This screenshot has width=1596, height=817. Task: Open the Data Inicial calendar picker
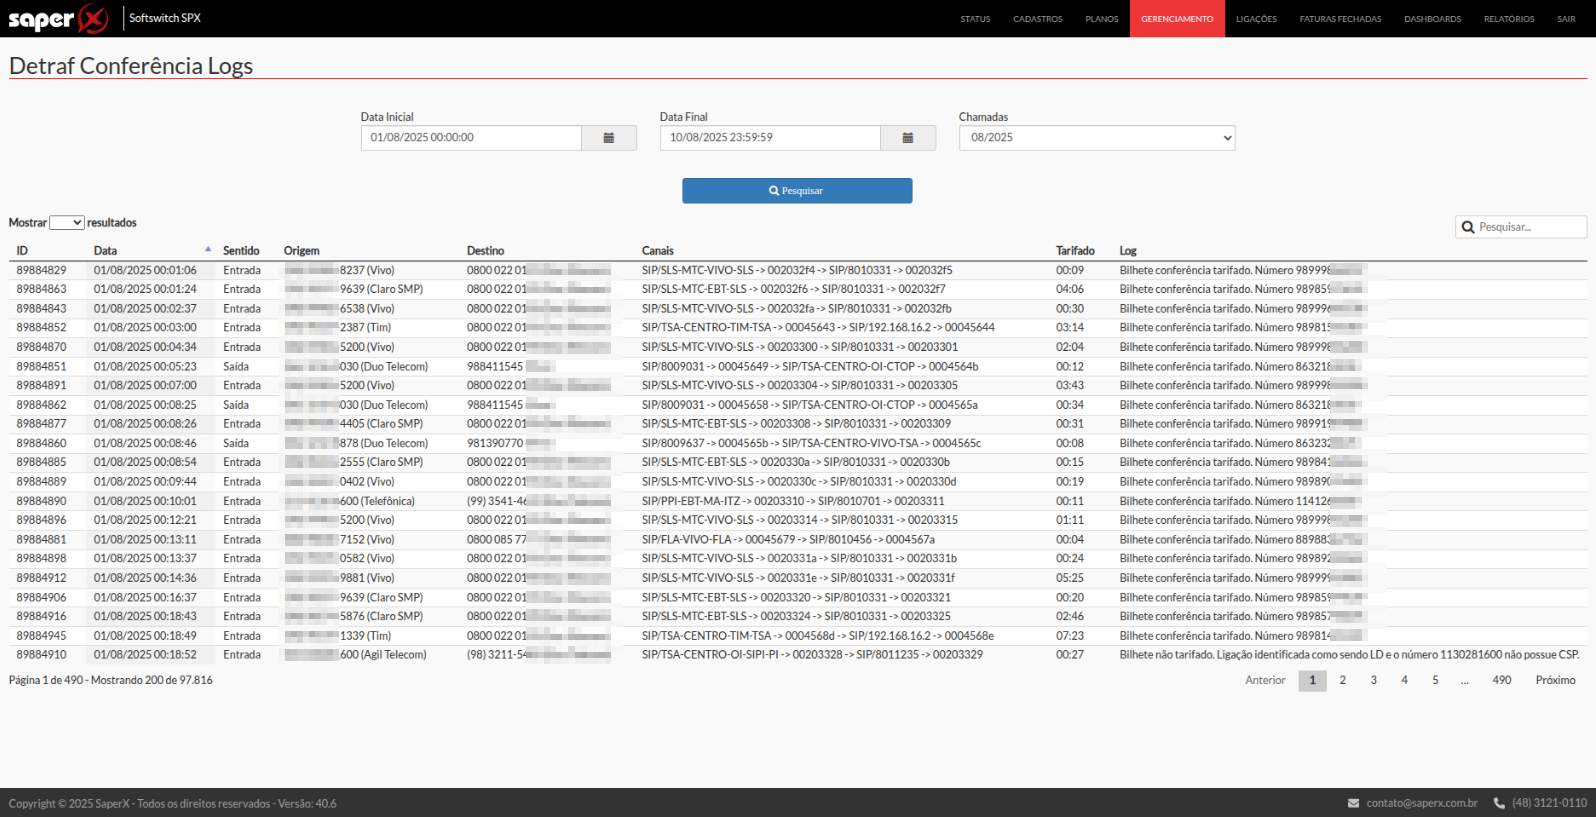(608, 138)
